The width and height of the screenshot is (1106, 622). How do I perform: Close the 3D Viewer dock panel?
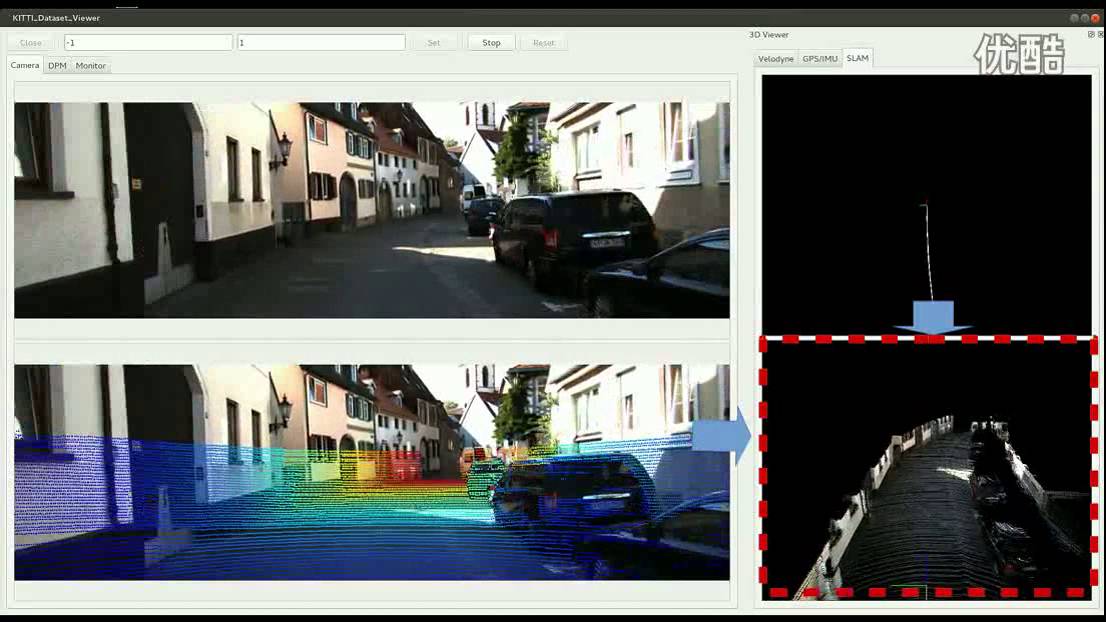pos(1100,35)
